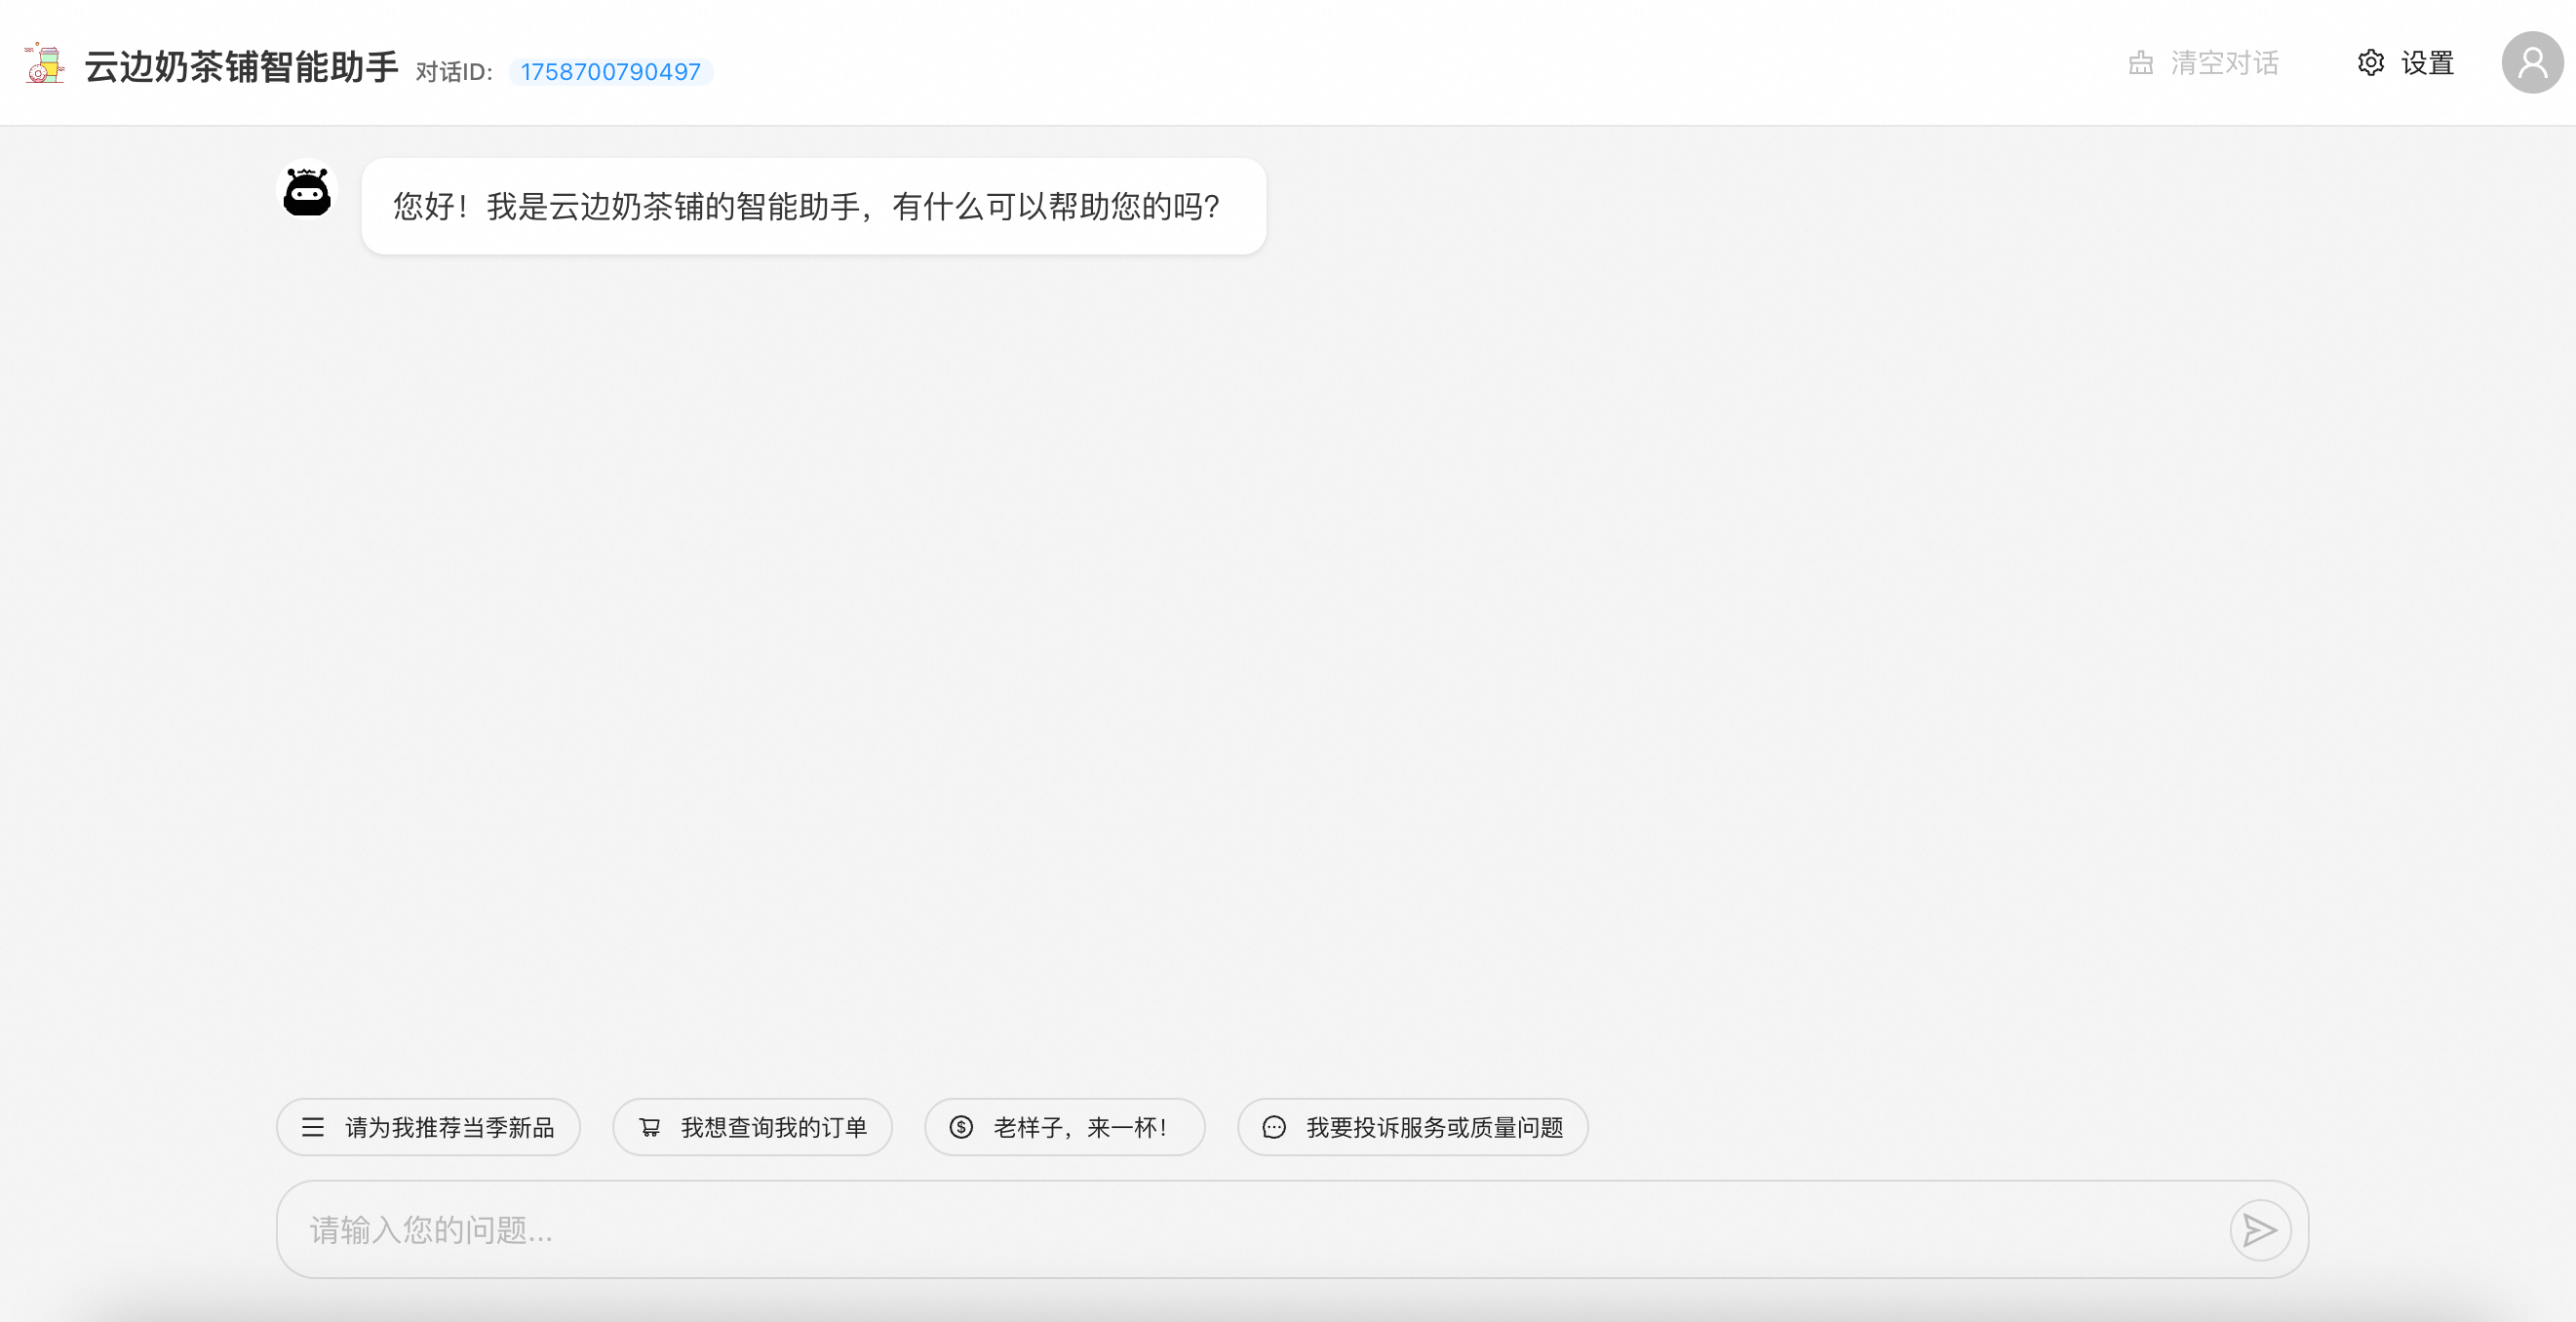Click conversation ID badge 1758700790497
This screenshot has width=2576, height=1322.
coord(610,72)
